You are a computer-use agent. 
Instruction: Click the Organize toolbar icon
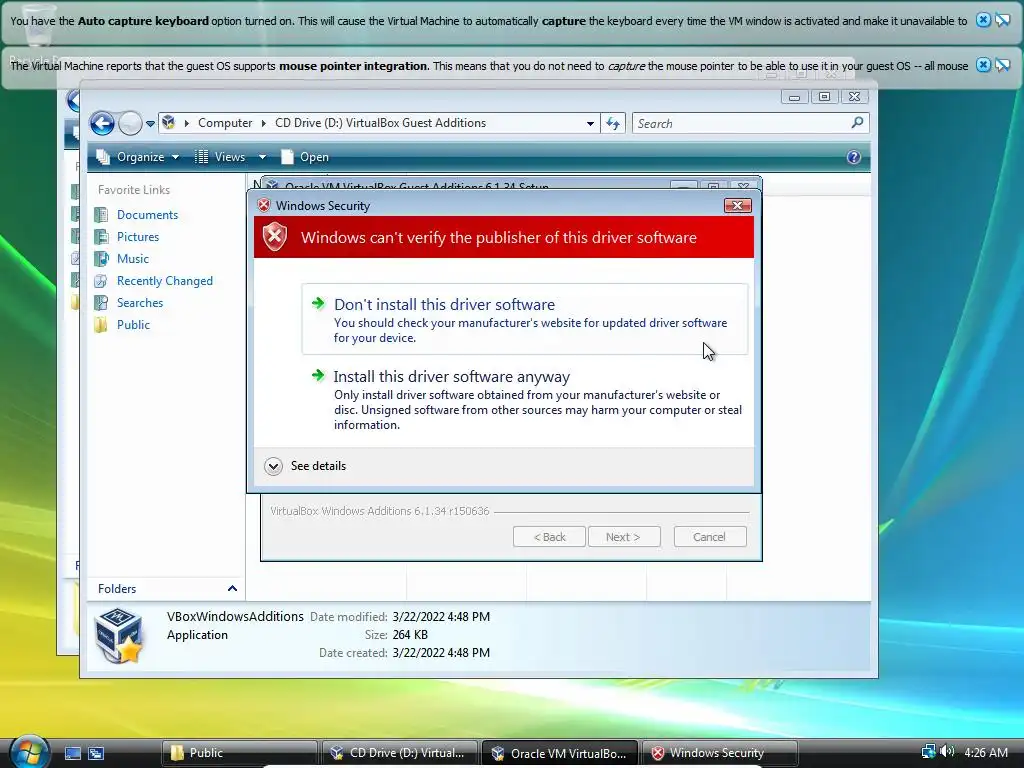point(103,157)
